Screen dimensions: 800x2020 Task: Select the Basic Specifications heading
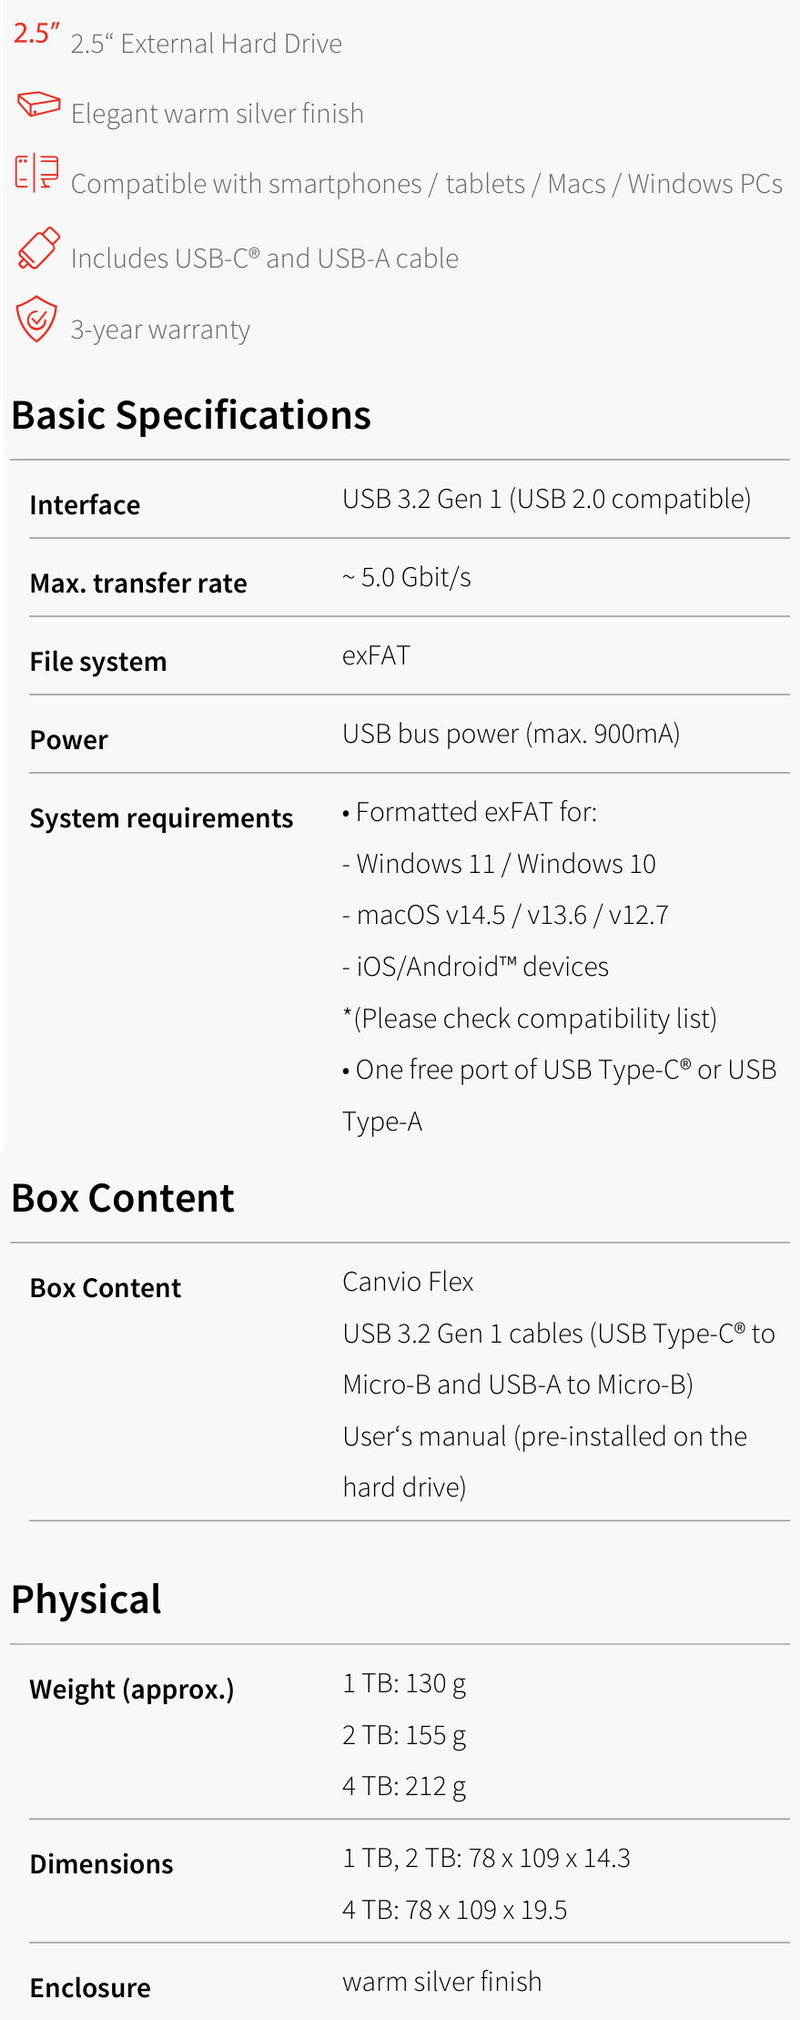(191, 415)
